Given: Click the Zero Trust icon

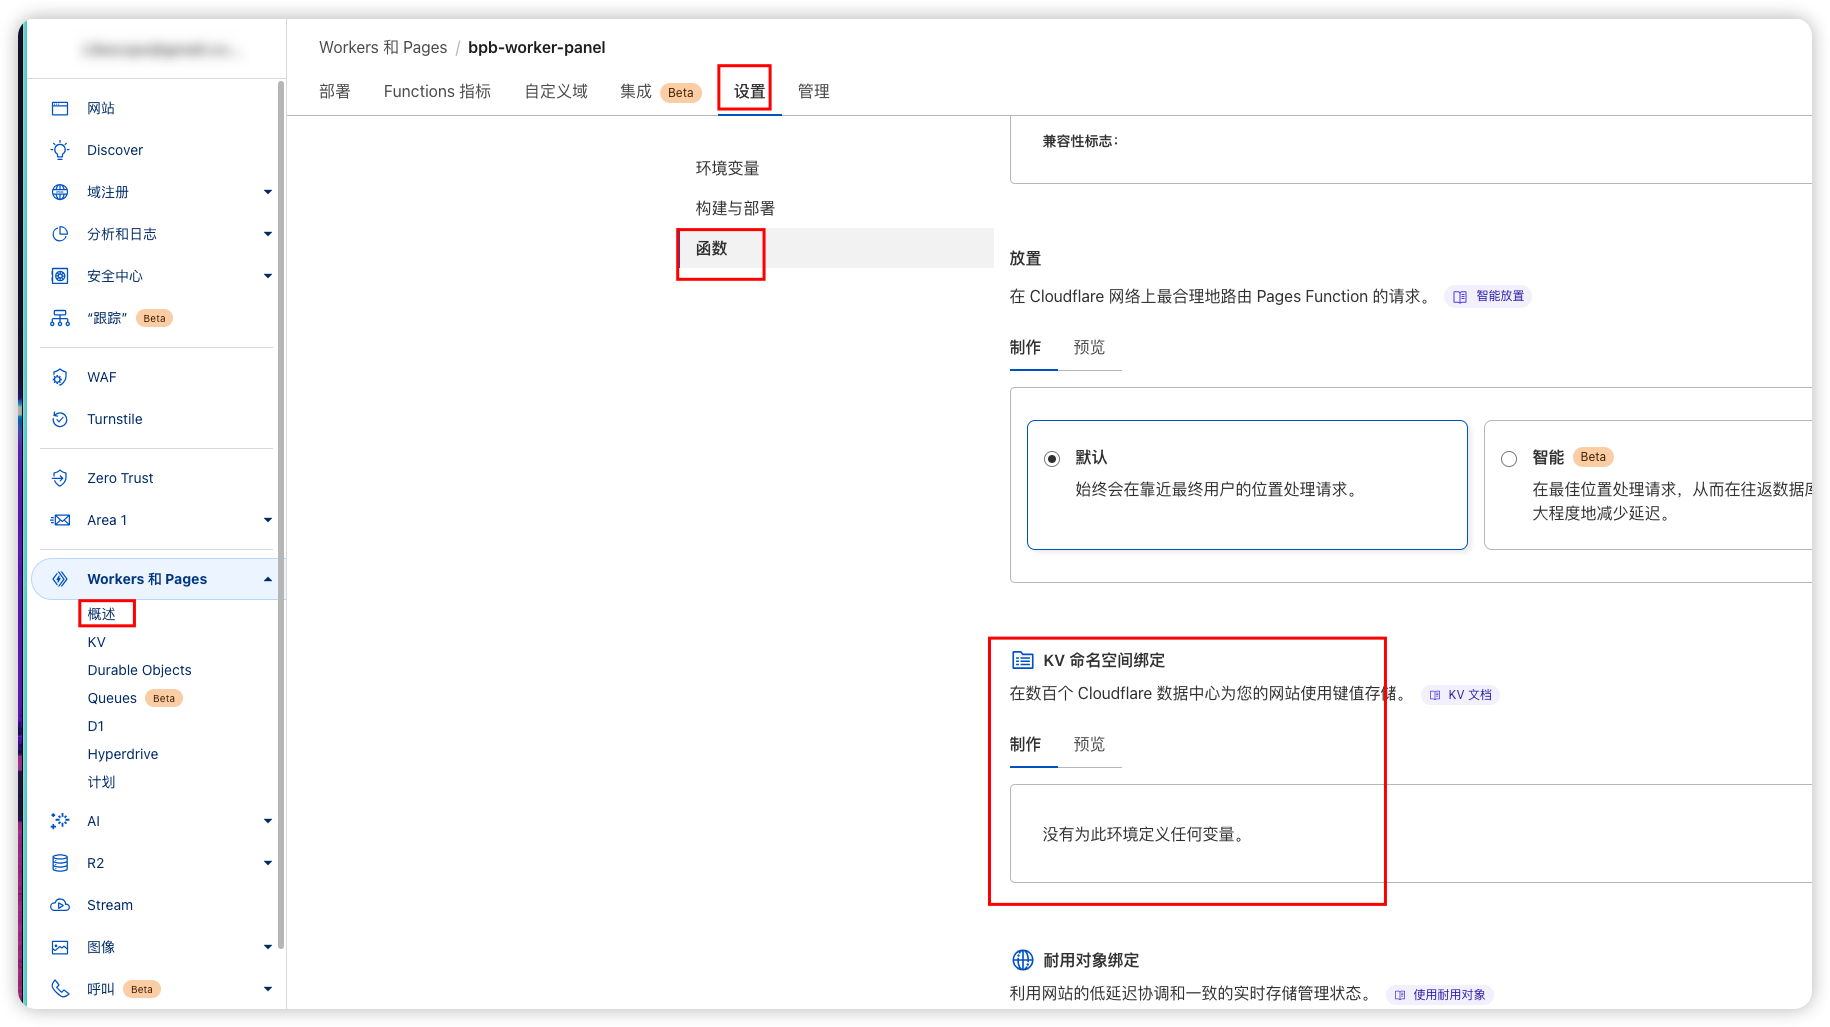Looking at the screenshot, I should [x=60, y=478].
